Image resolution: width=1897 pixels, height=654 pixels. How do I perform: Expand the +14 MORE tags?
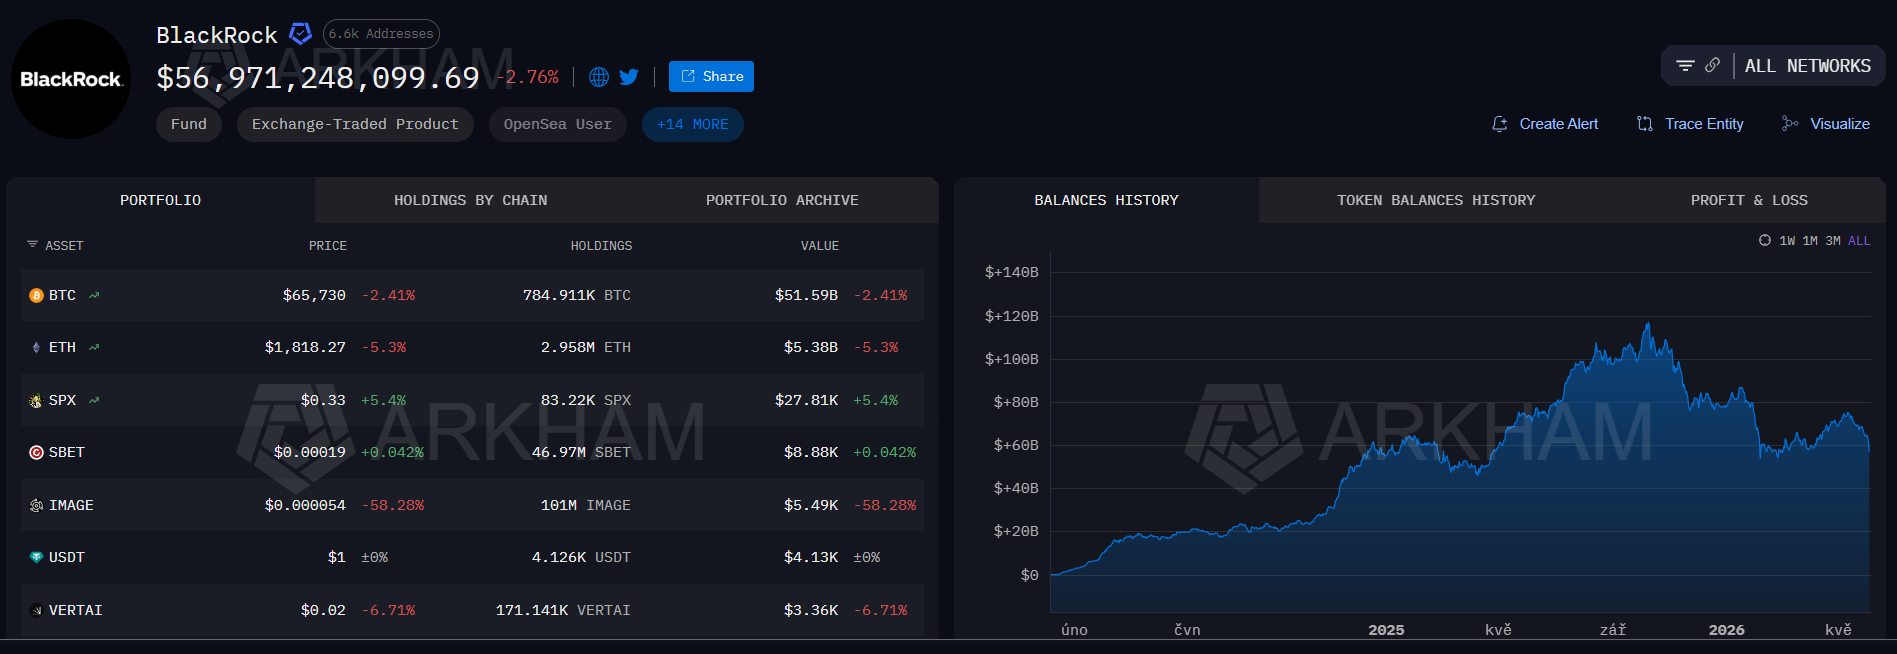coord(692,124)
